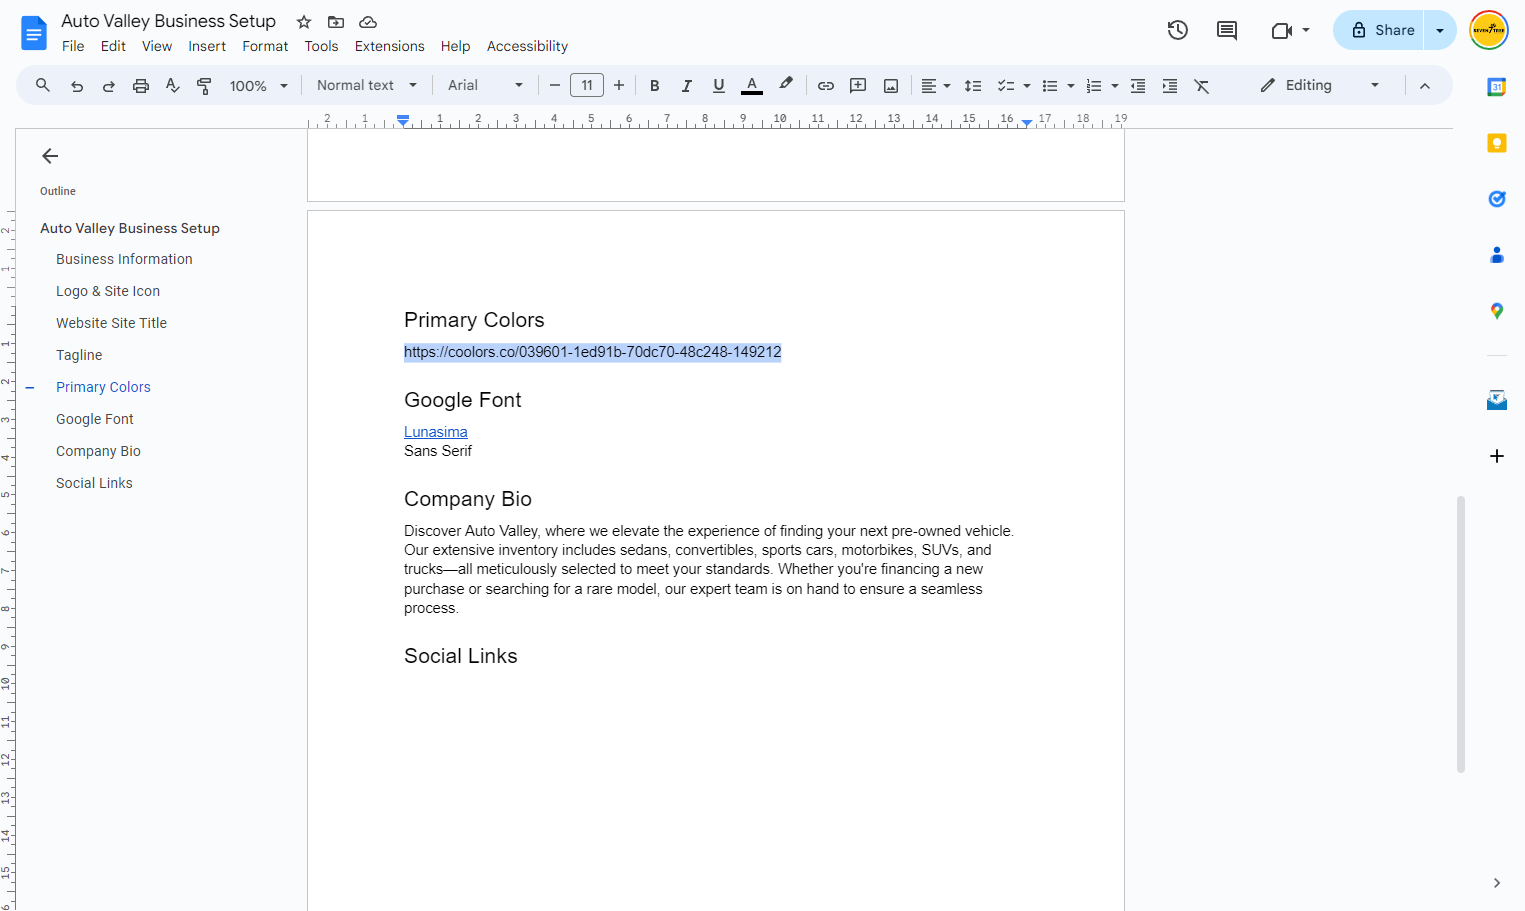Go to Social Links outline heading
This screenshot has height=911, width=1525.
point(94,483)
